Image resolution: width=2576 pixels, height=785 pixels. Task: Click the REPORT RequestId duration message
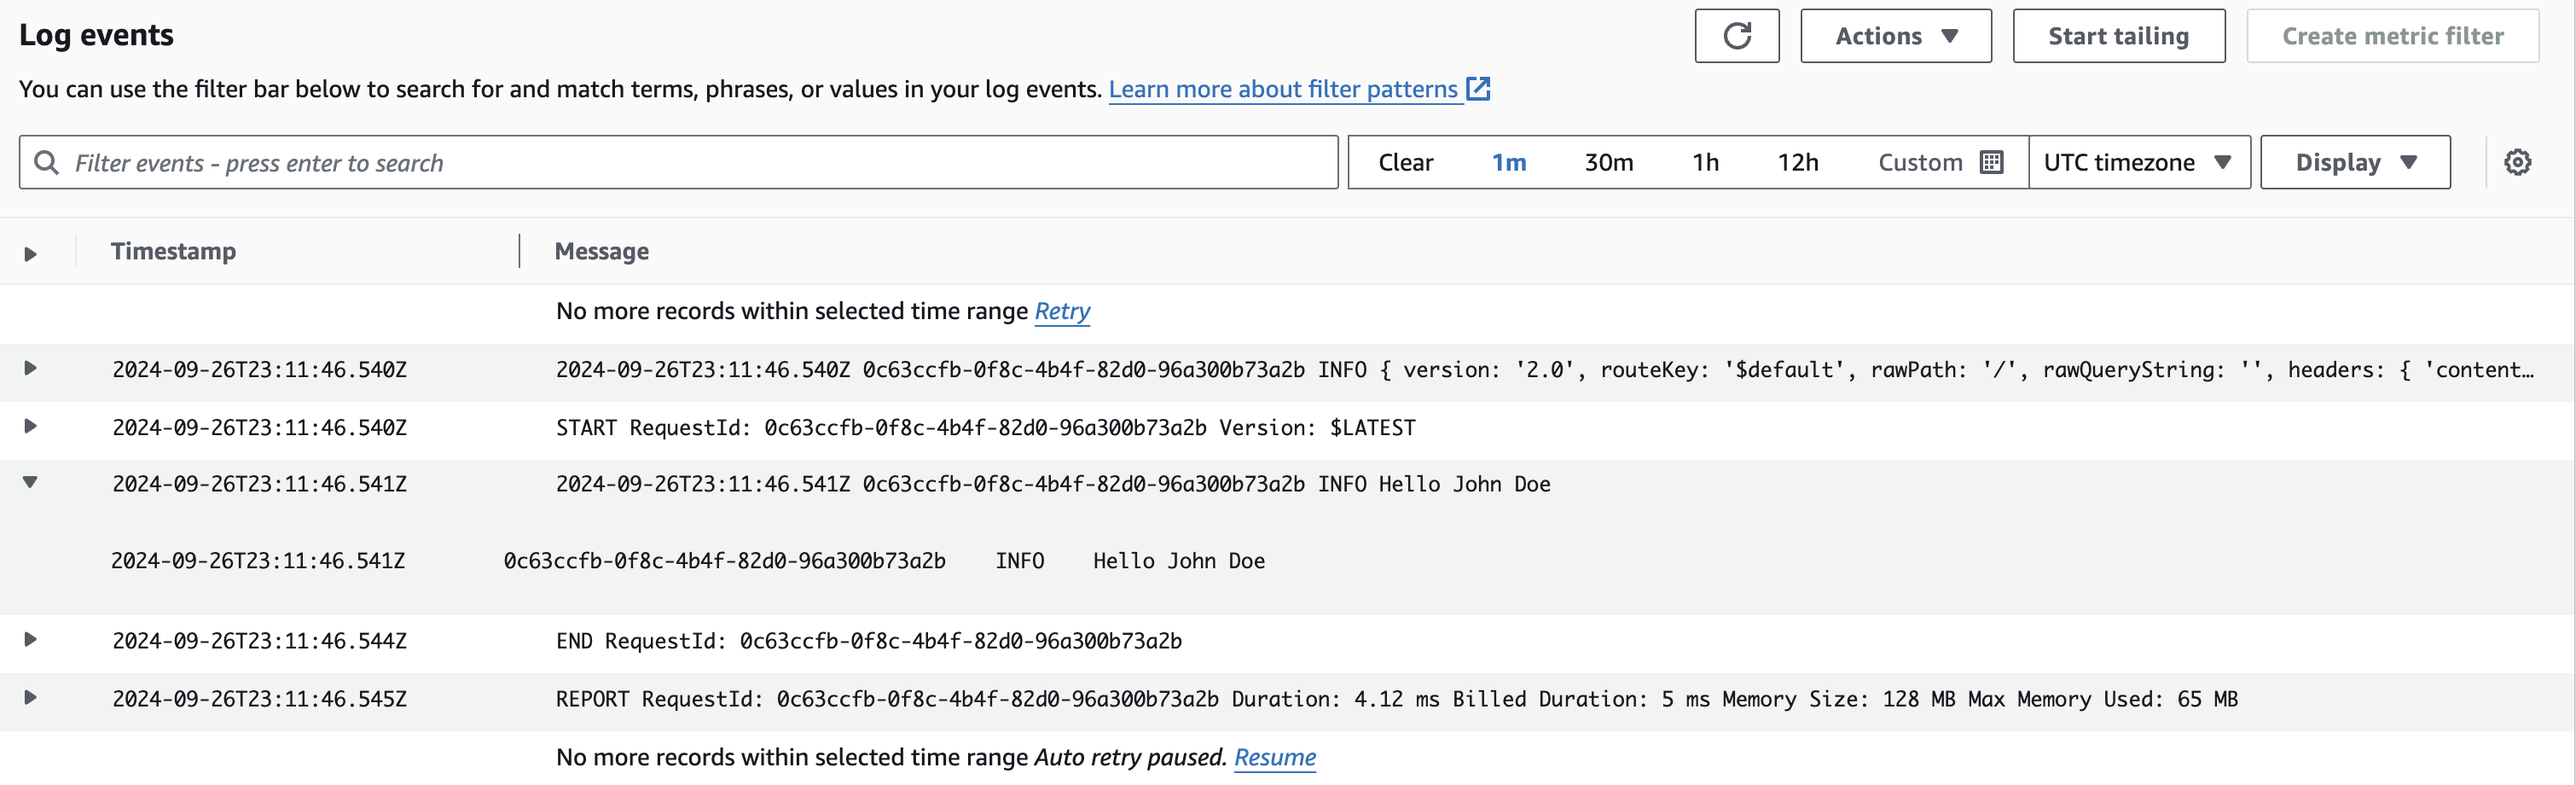pyautogui.click(x=1396, y=699)
